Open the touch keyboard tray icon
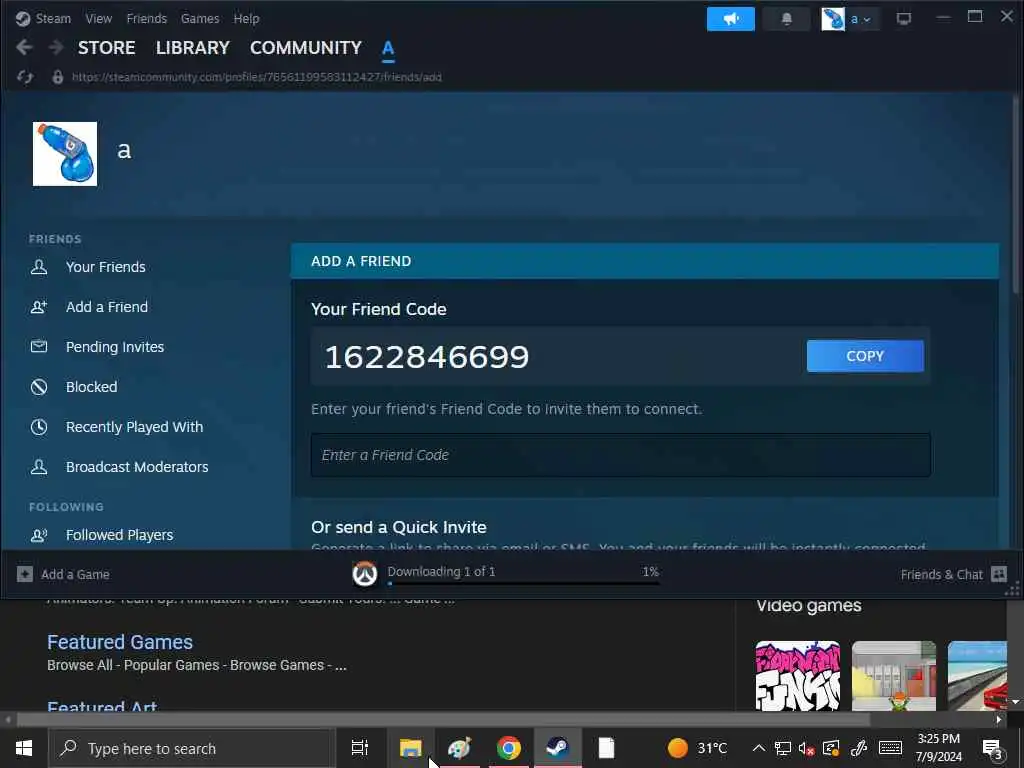This screenshot has height=768, width=1024. tap(890, 748)
